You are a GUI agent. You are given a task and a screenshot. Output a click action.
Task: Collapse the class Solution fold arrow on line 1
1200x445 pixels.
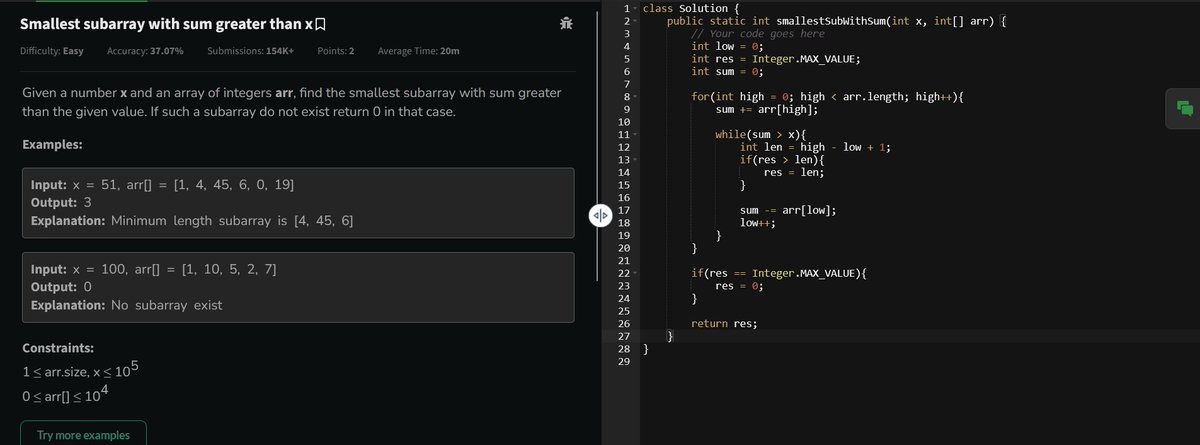[x=635, y=8]
